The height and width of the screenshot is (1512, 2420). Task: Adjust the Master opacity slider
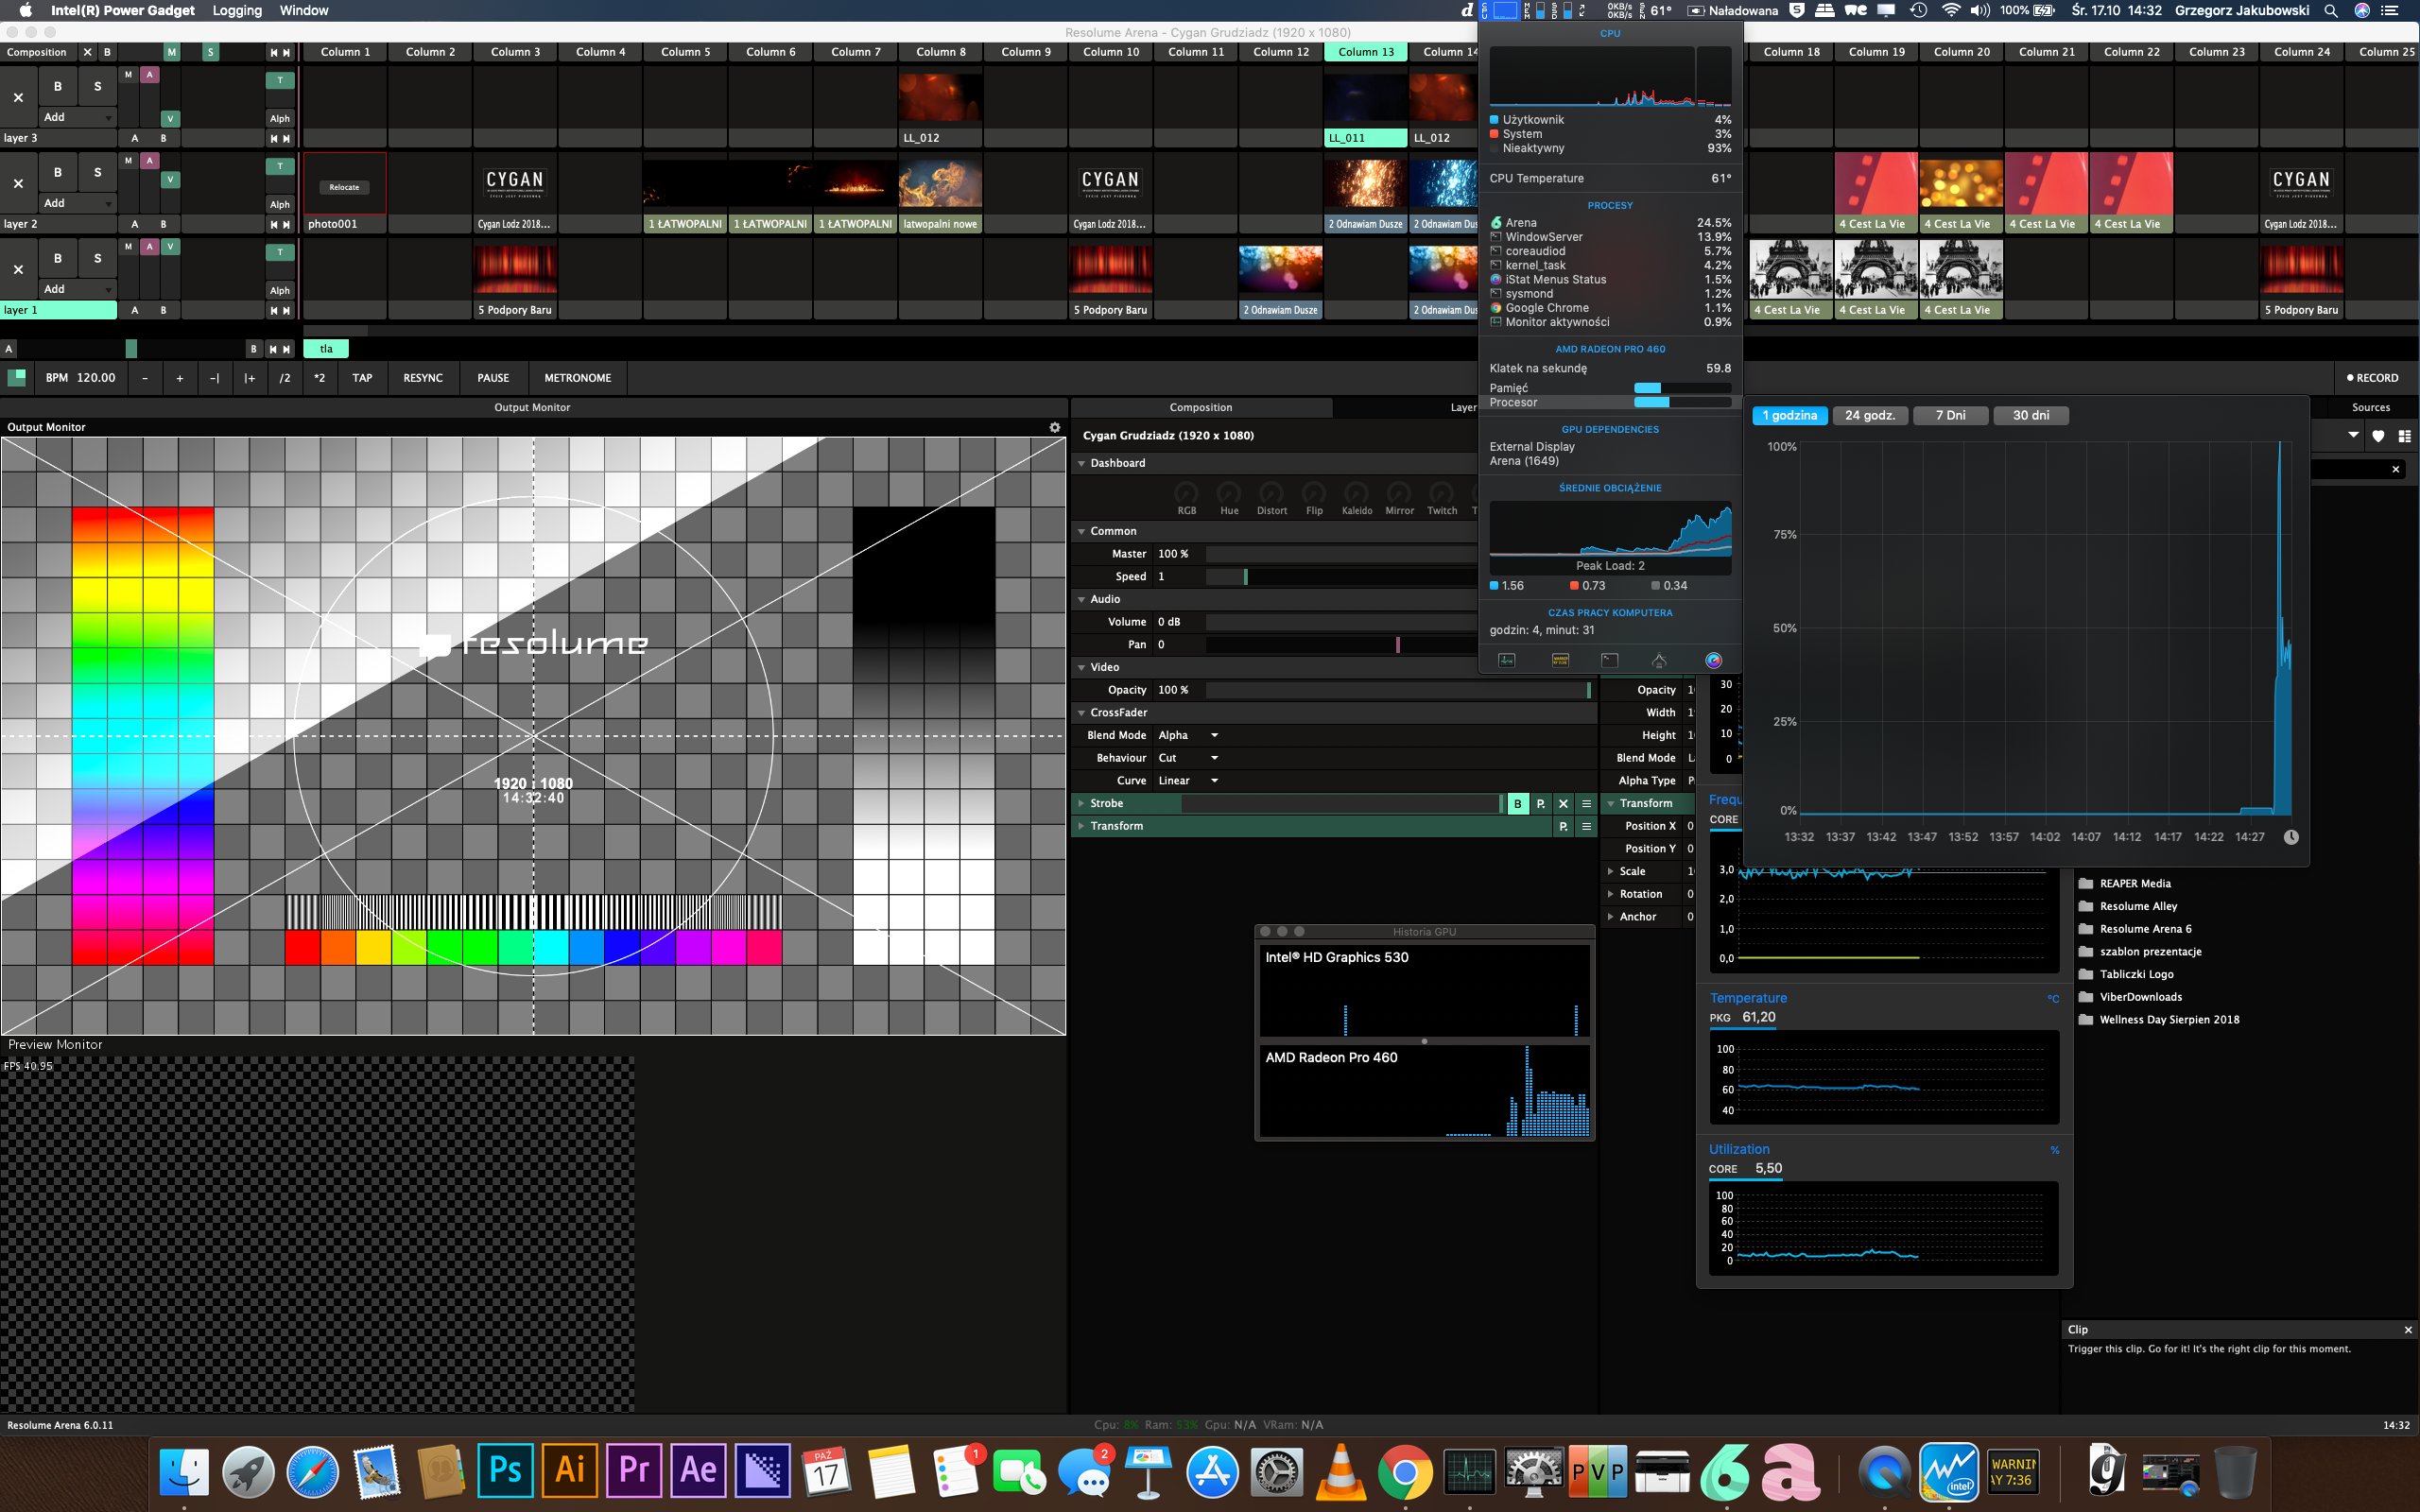[1340, 554]
